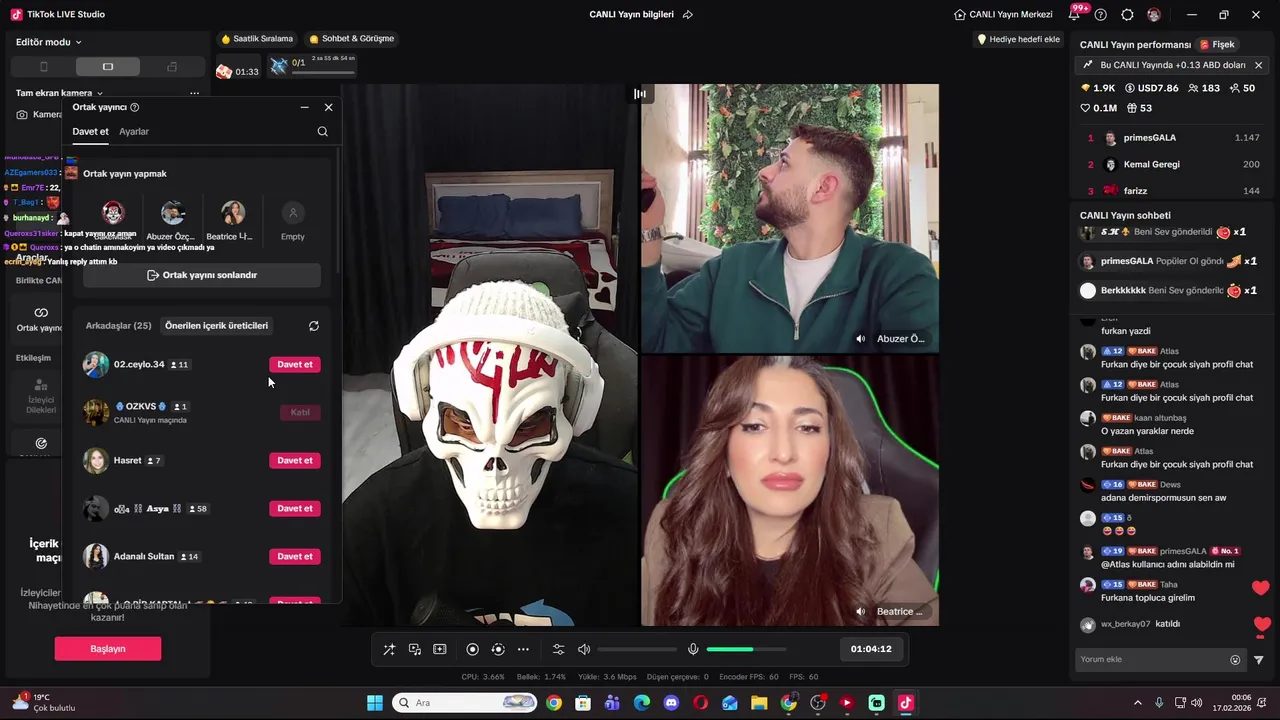Image resolution: width=1280 pixels, height=720 pixels.
Task: Click Hediye hedefi ekle
Action: (1018, 39)
